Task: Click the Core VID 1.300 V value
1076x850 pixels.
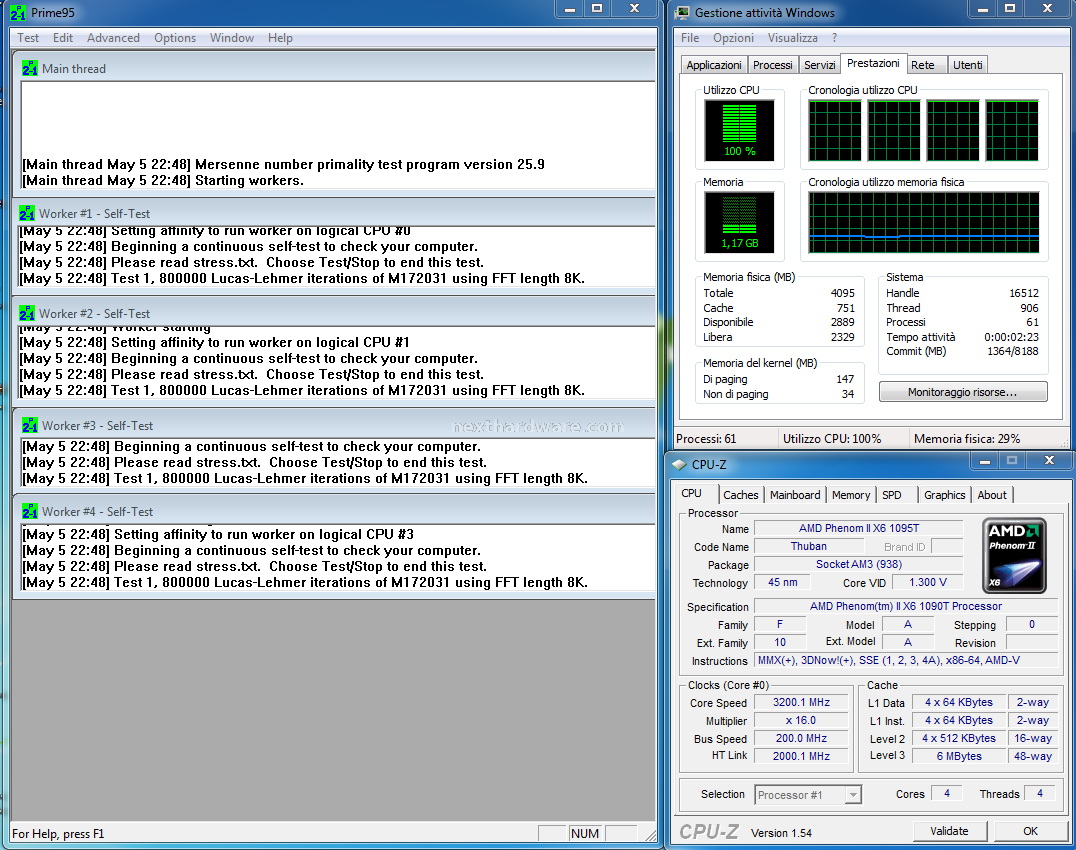Action: [928, 582]
